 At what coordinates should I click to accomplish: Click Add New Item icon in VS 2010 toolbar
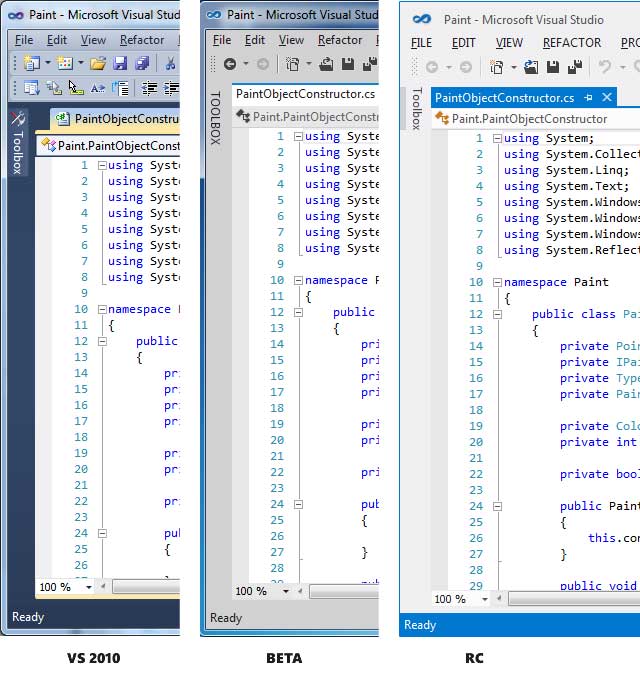(x=65, y=64)
